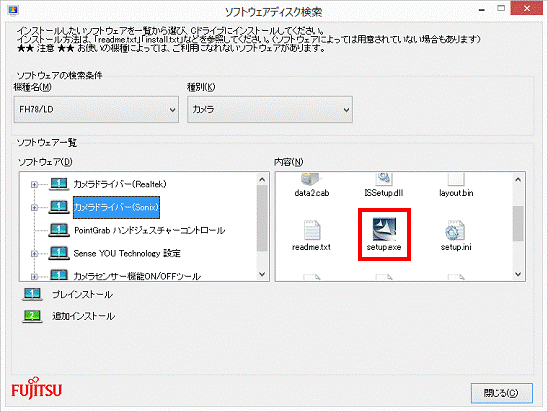Click the green 追加インストール legend icon
Screen dimensions: 548x412
(x=32, y=316)
